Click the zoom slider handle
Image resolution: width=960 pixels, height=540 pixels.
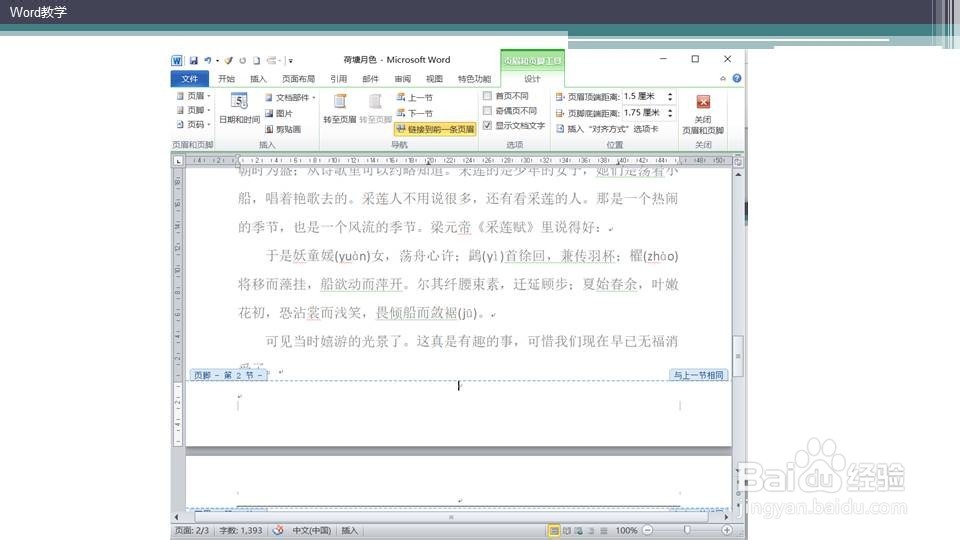click(x=688, y=530)
